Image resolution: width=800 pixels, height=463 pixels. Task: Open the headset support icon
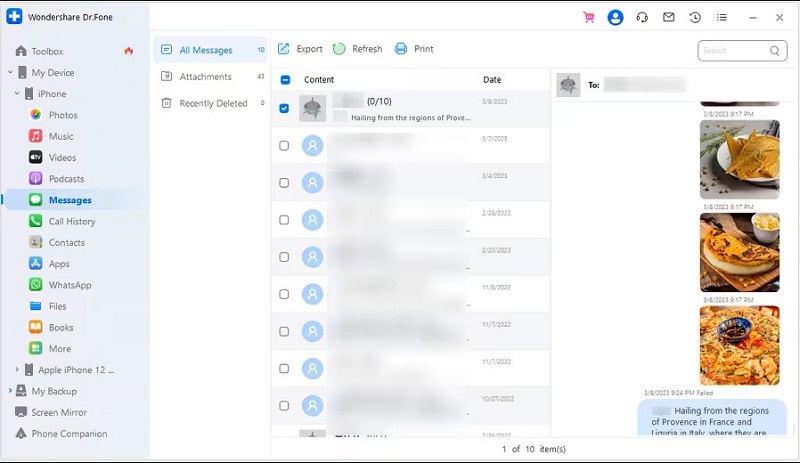(x=642, y=17)
